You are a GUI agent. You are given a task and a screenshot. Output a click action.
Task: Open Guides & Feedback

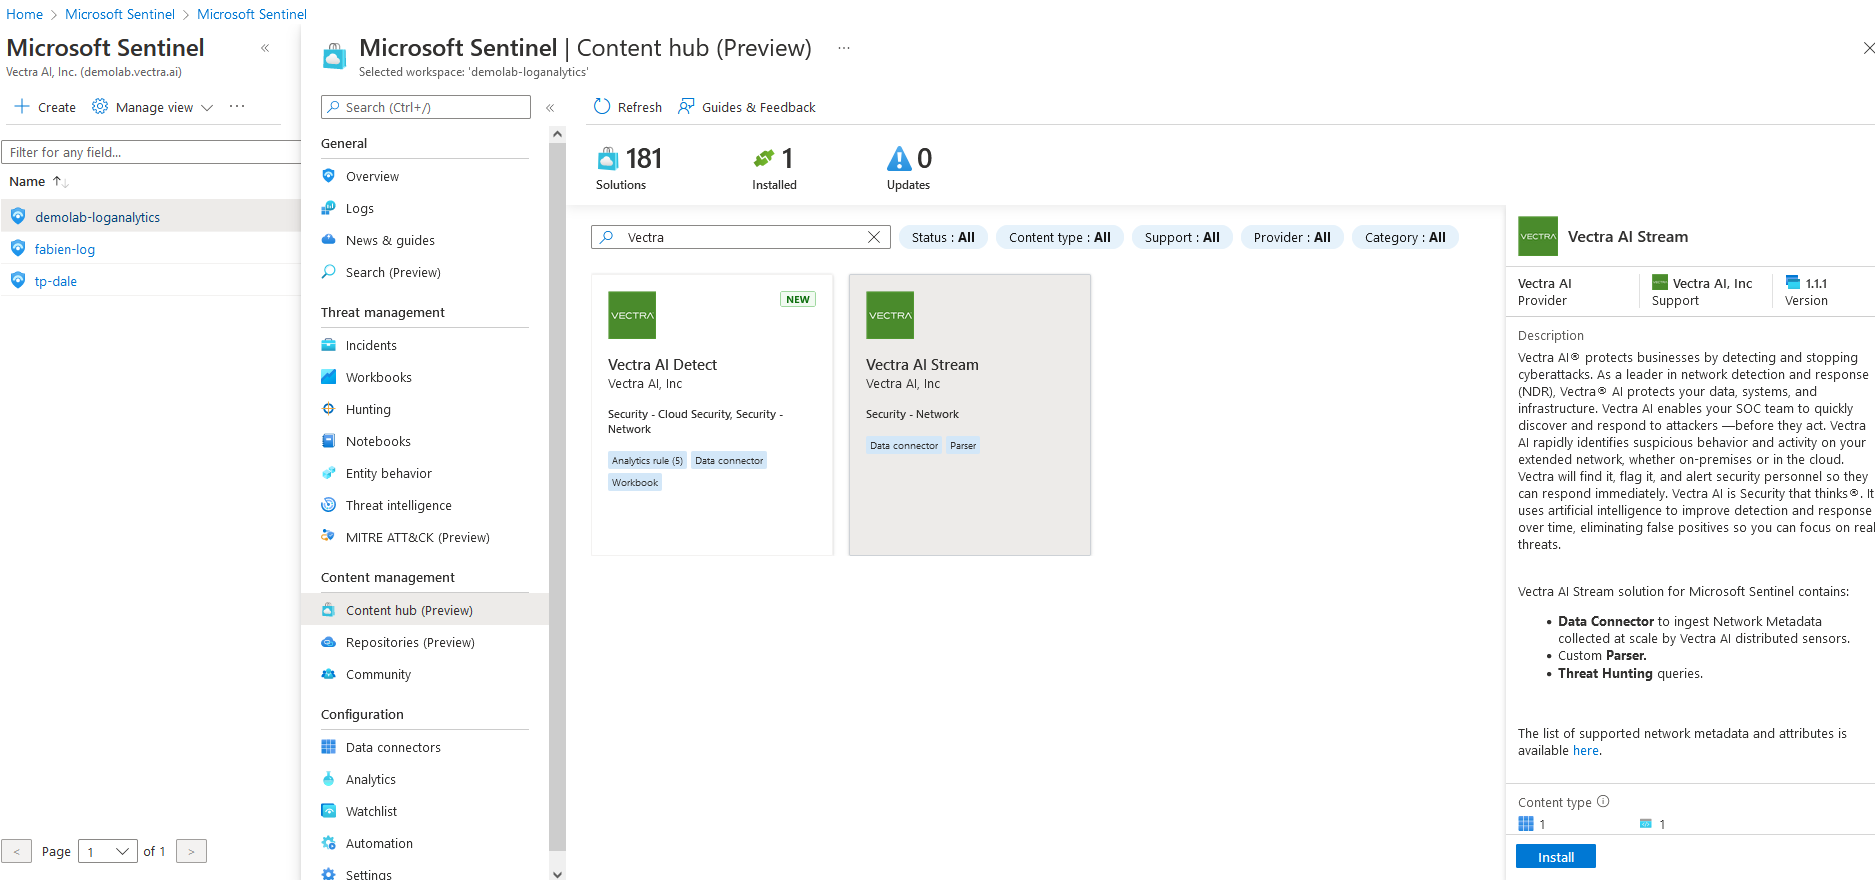747,107
